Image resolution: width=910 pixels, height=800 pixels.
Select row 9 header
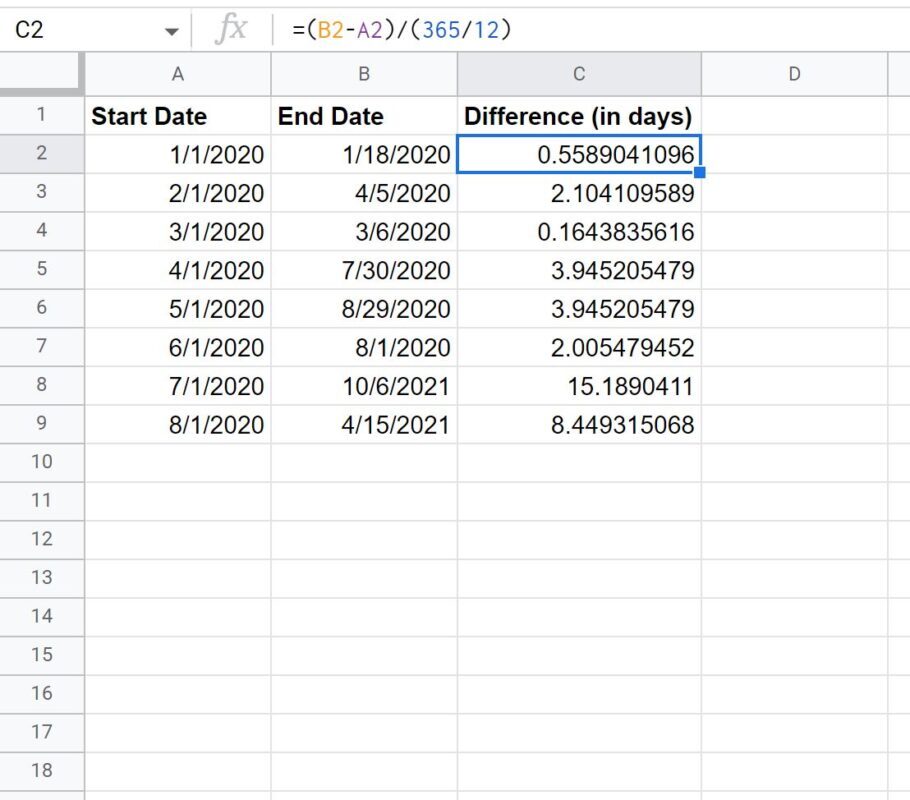pyautogui.click(x=41, y=423)
